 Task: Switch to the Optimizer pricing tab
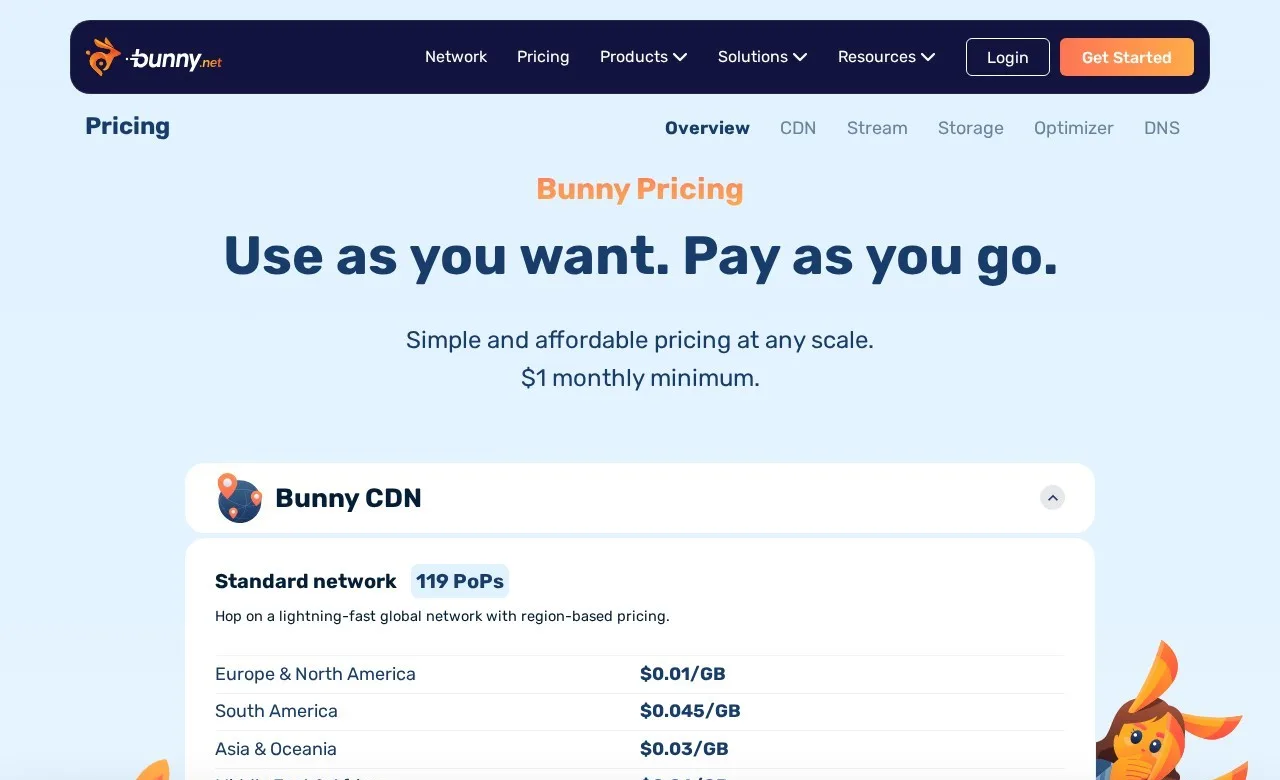coord(1073,128)
